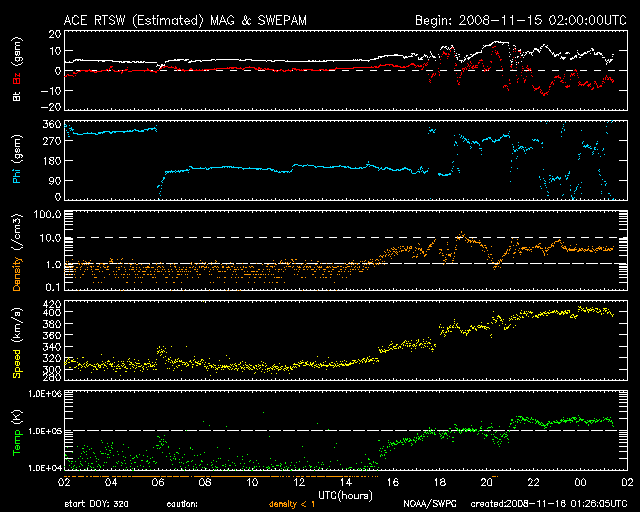Image resolution: width=640 pixels, height=512 pixels.
Task: Click the orange 'density < 1' legend text
Action: click(292, 504)
